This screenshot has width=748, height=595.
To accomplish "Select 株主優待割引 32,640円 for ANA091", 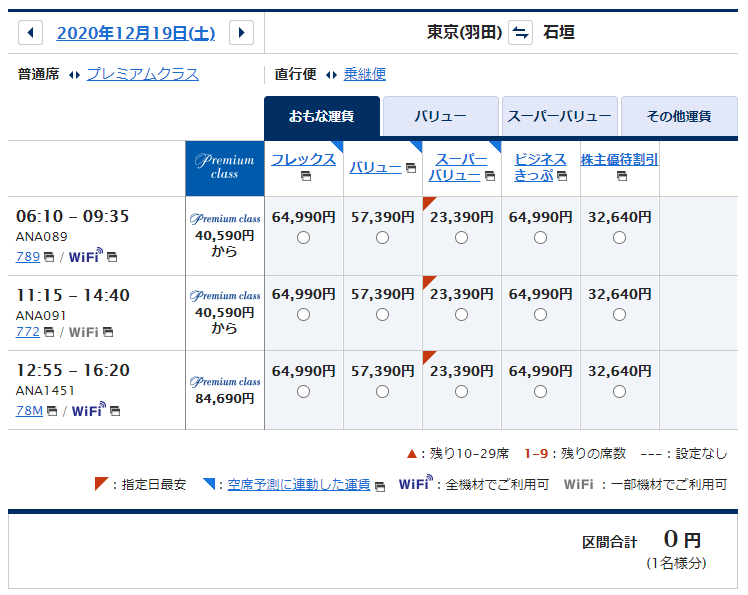I will (619, 314).
